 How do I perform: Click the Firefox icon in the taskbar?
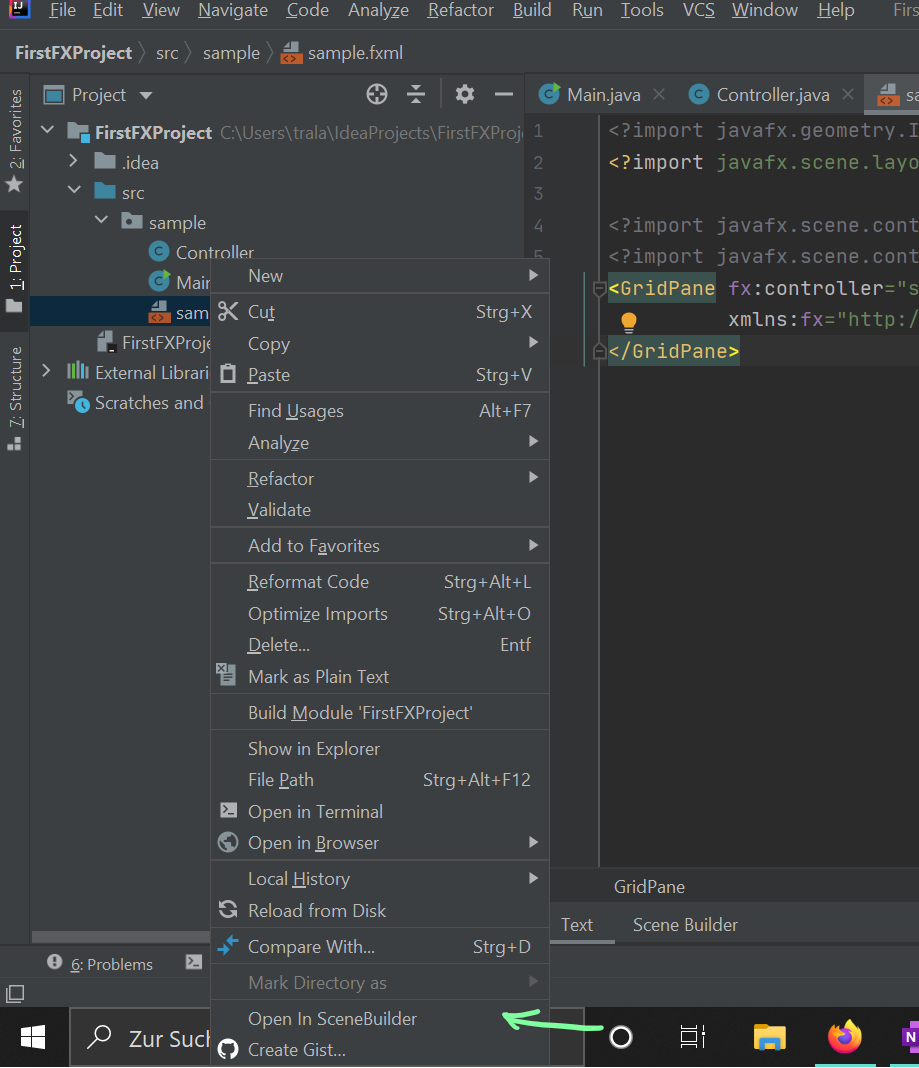(844, 1037)
